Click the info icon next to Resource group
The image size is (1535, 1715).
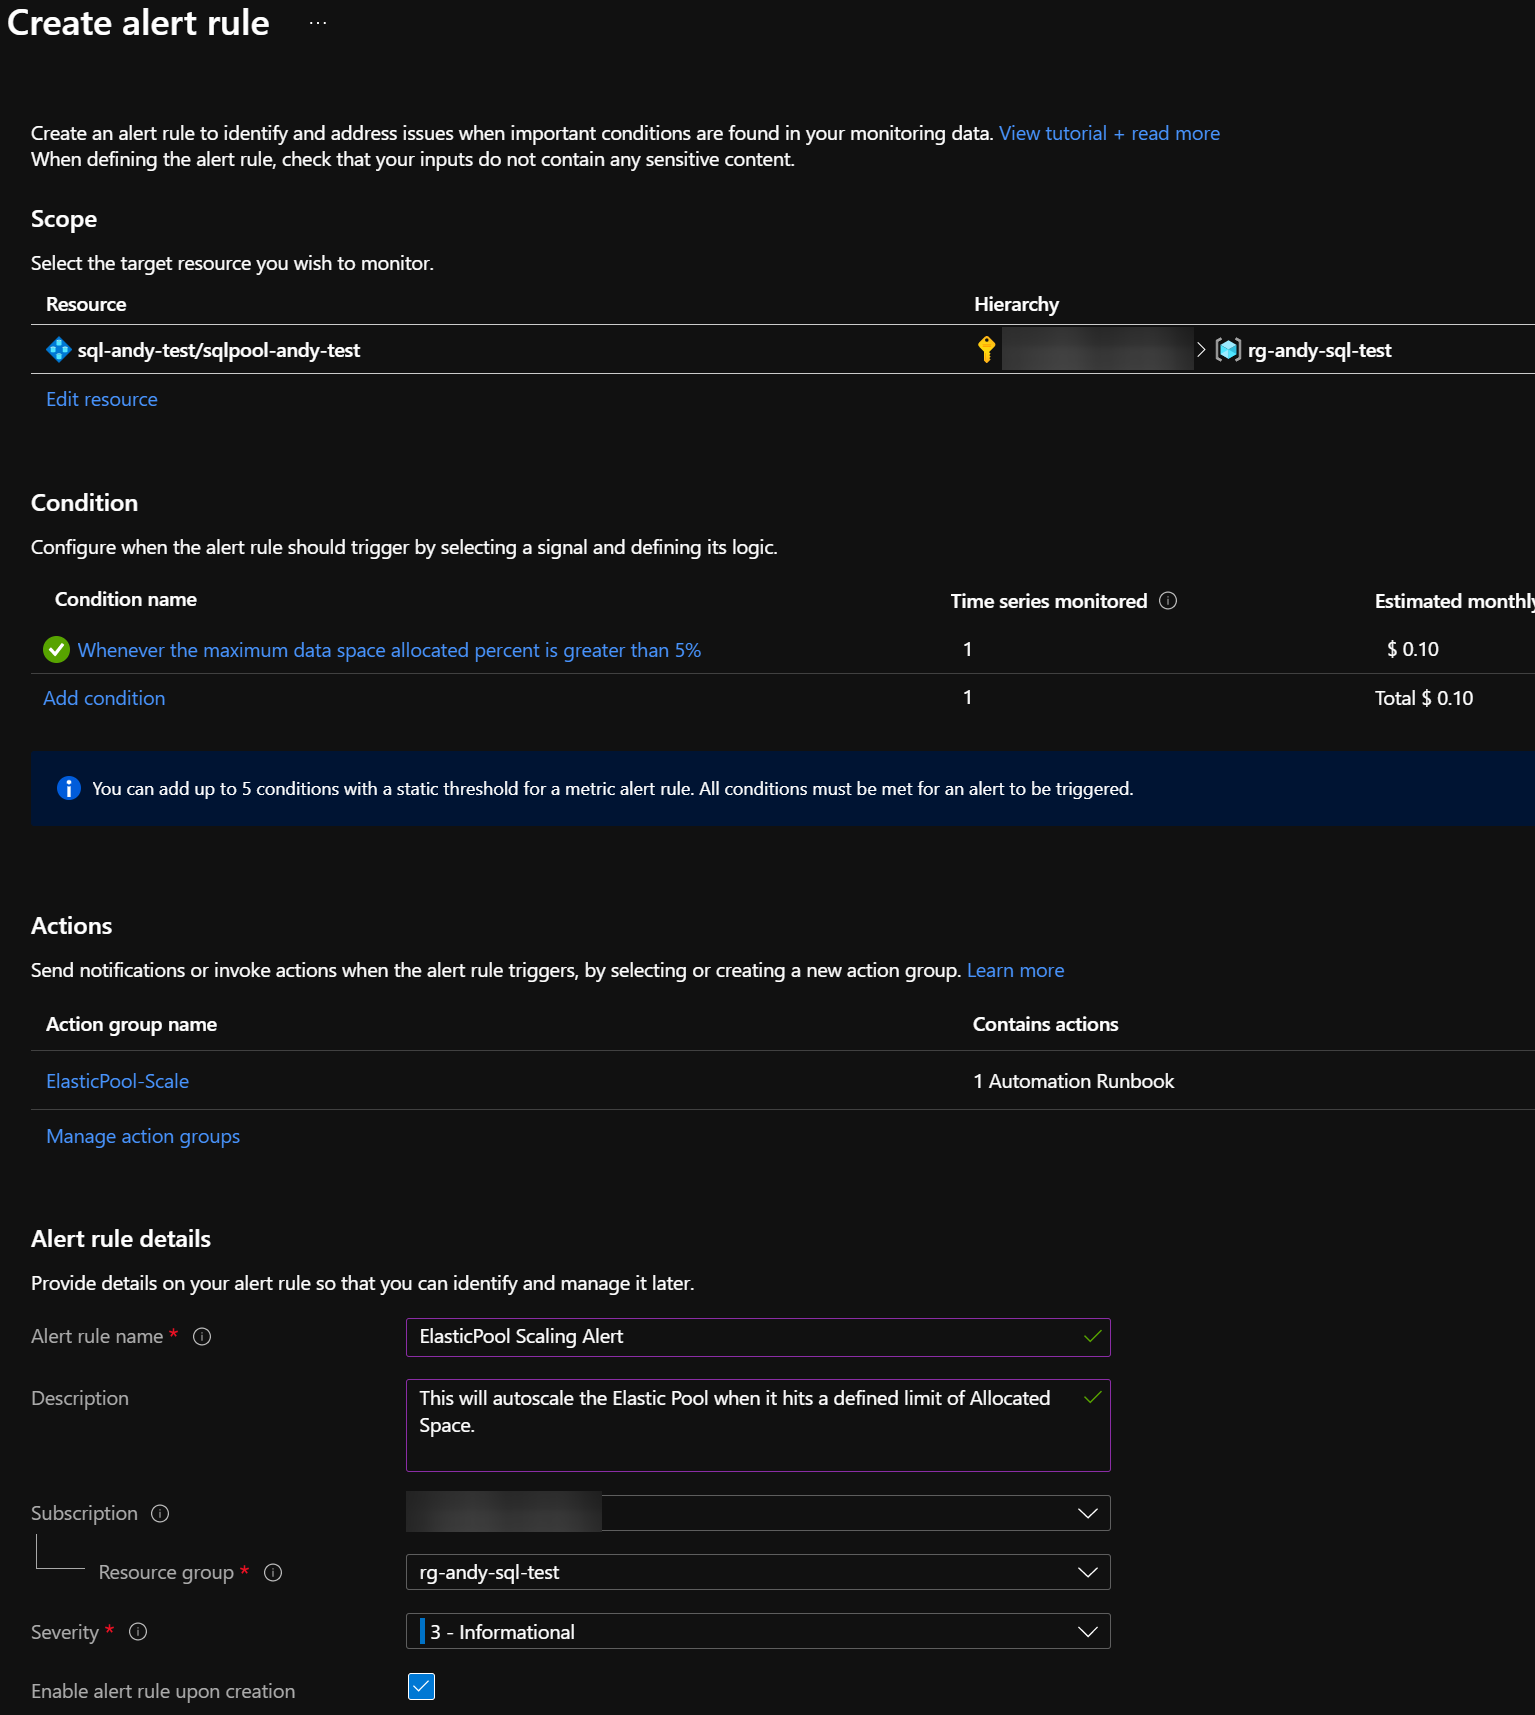point(273,1573)
